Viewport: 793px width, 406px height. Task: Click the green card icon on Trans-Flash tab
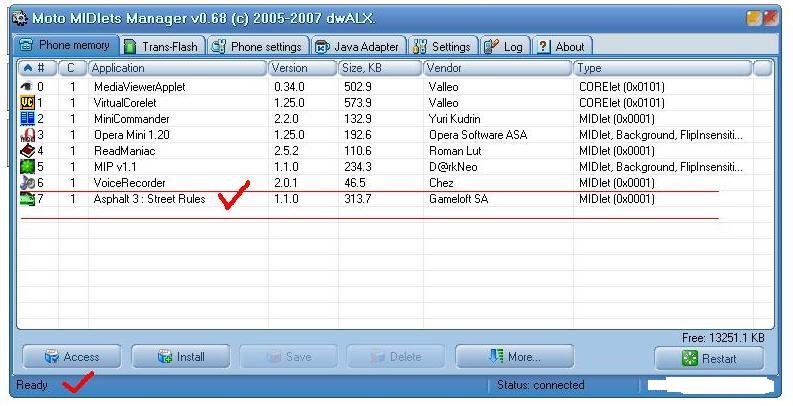coord(130,47)
